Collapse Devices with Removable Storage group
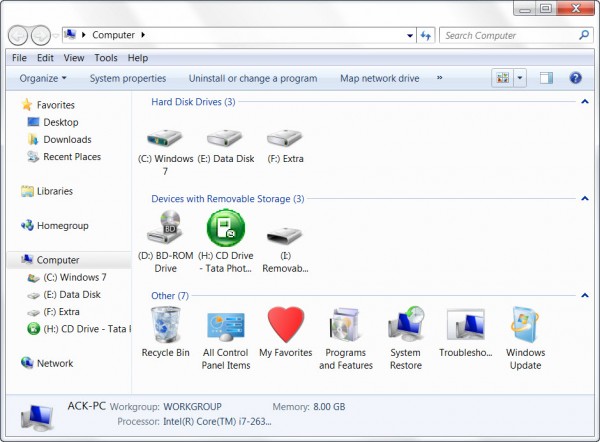 pyautogui.click(x=584, y=198)
